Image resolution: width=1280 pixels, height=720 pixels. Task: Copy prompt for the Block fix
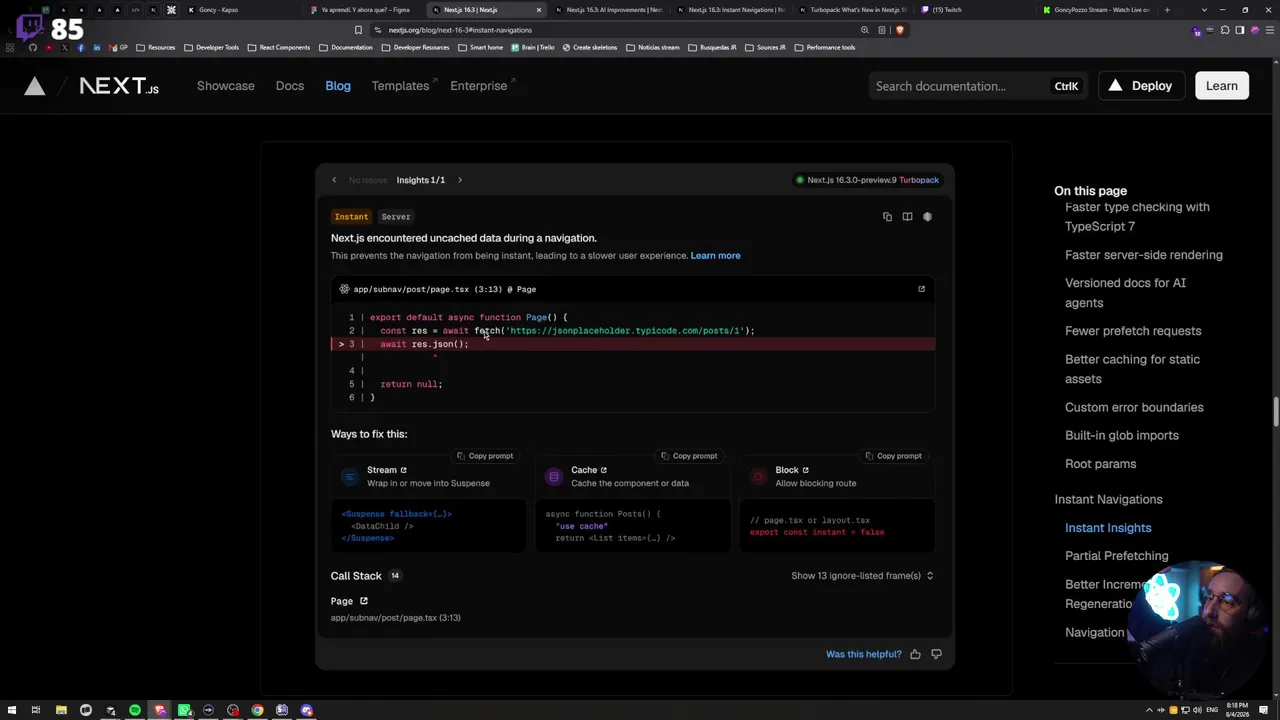click(x=893, y=456)
